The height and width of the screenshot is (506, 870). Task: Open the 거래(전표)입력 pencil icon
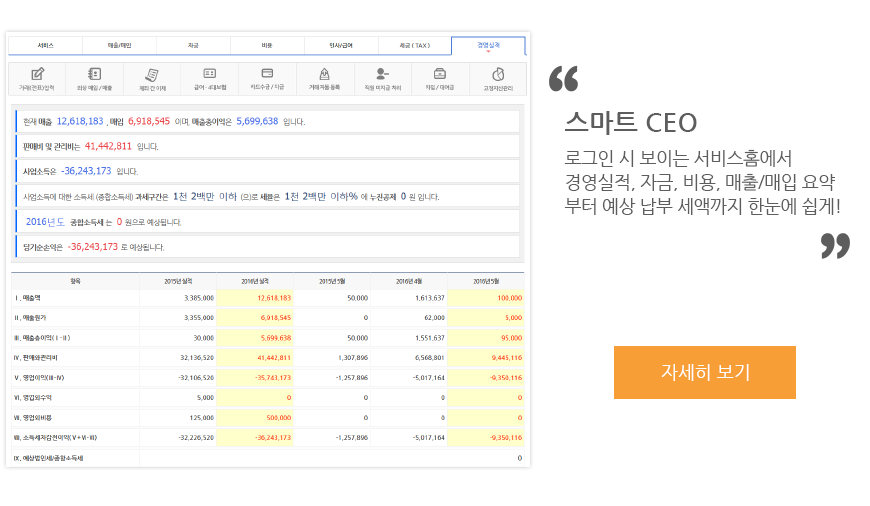(x=37, y=74)
